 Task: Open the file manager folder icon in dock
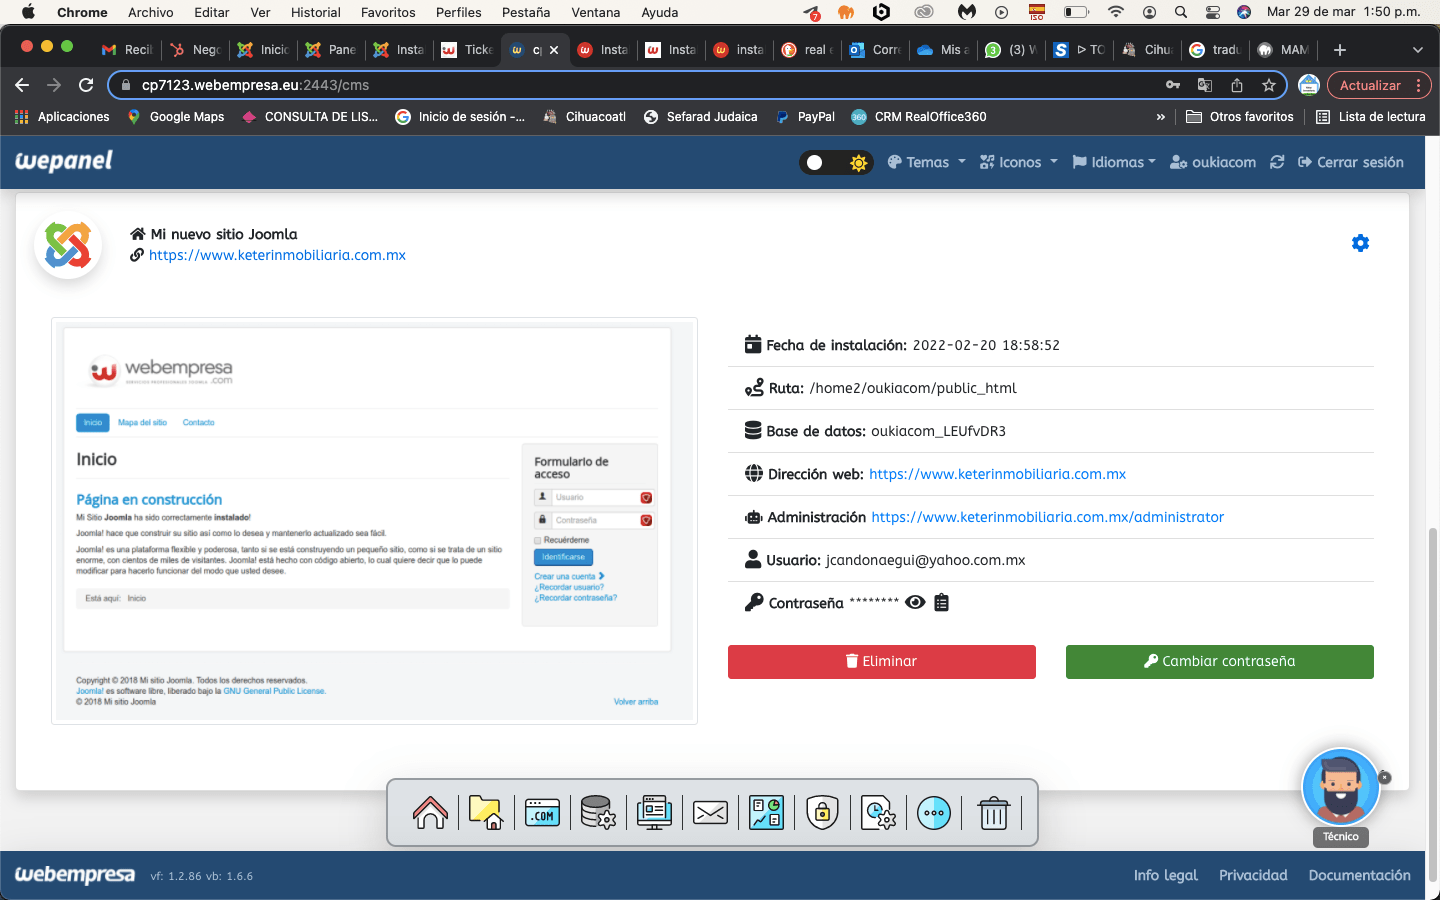click(x=486, y=813)
